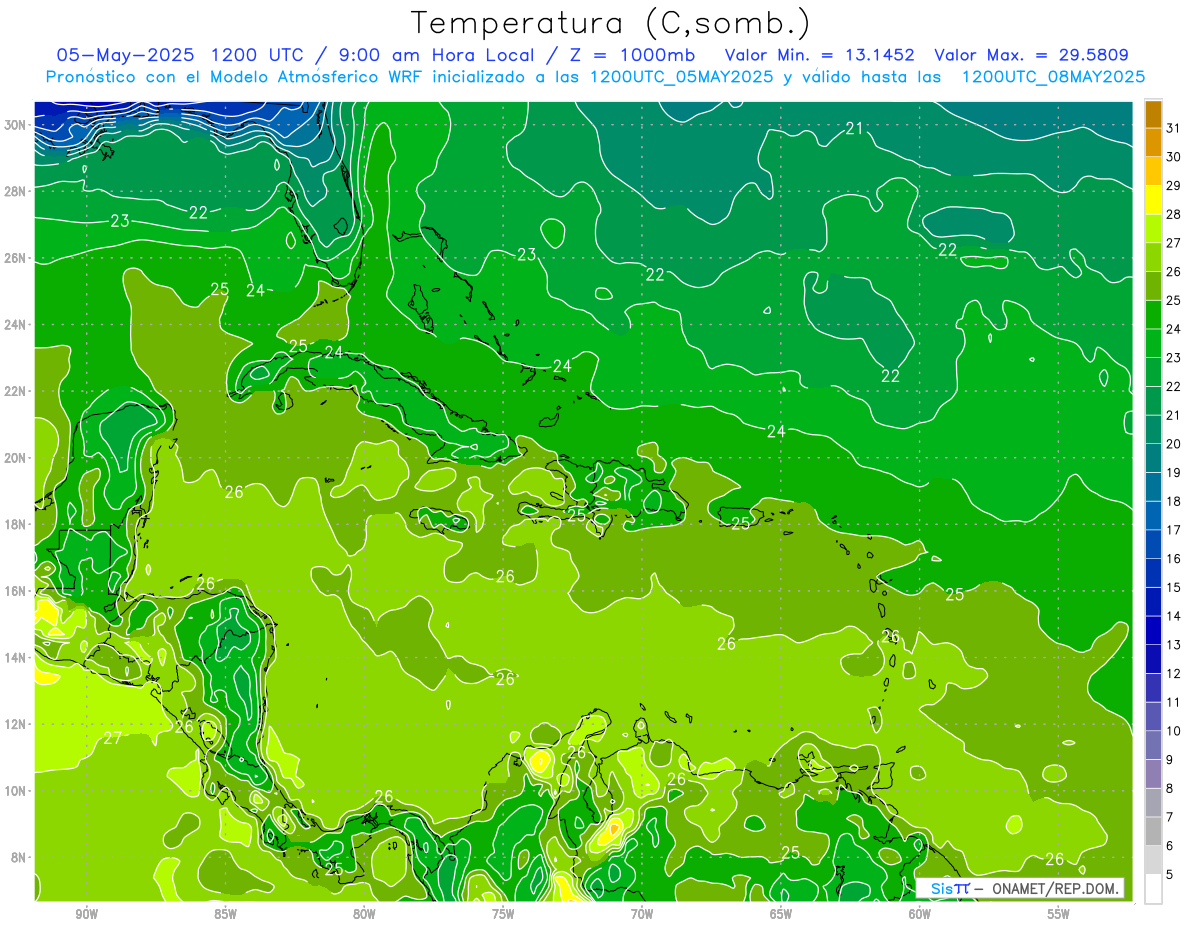Click the legend value label 18
This screenshot has height=927, width=1200.
coord(1173,501)
